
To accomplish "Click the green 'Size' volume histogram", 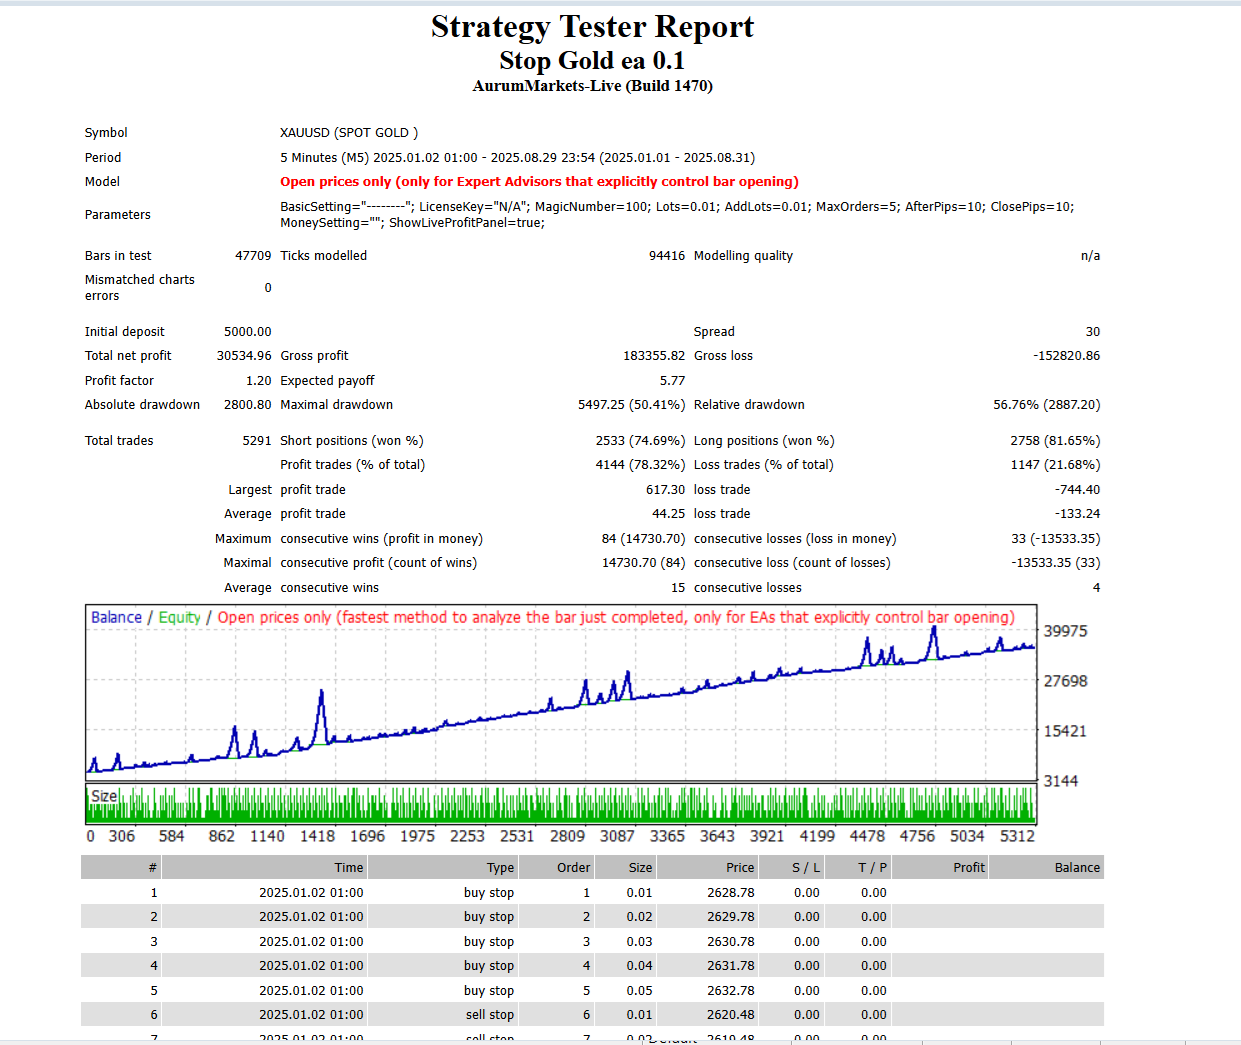I will point(561,804).
